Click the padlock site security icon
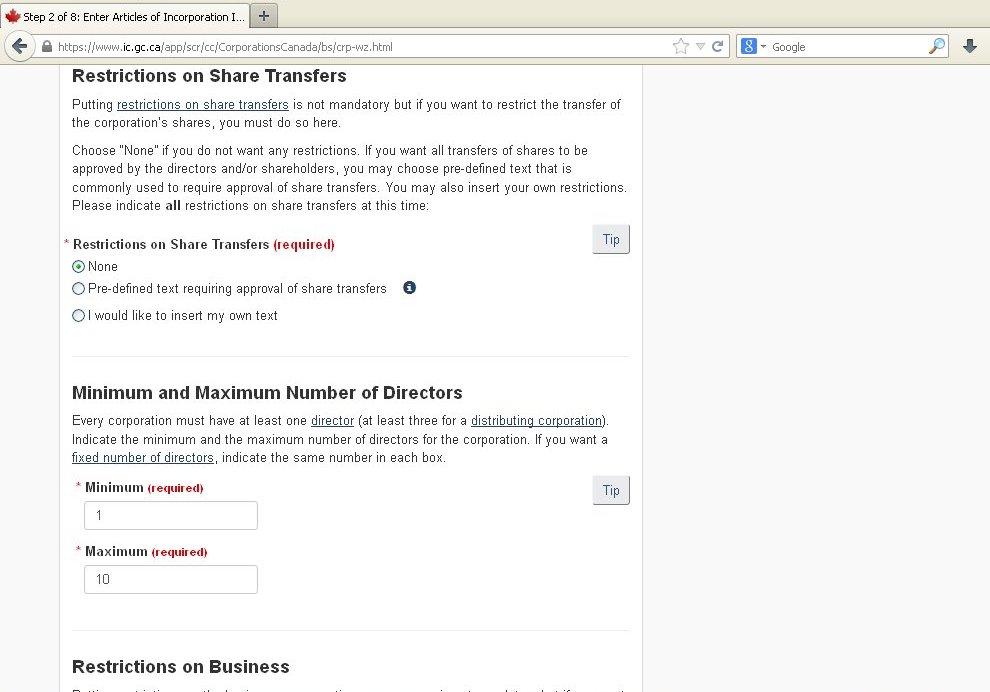The width and height of the screenshot is (990, 692). (46, 47)
